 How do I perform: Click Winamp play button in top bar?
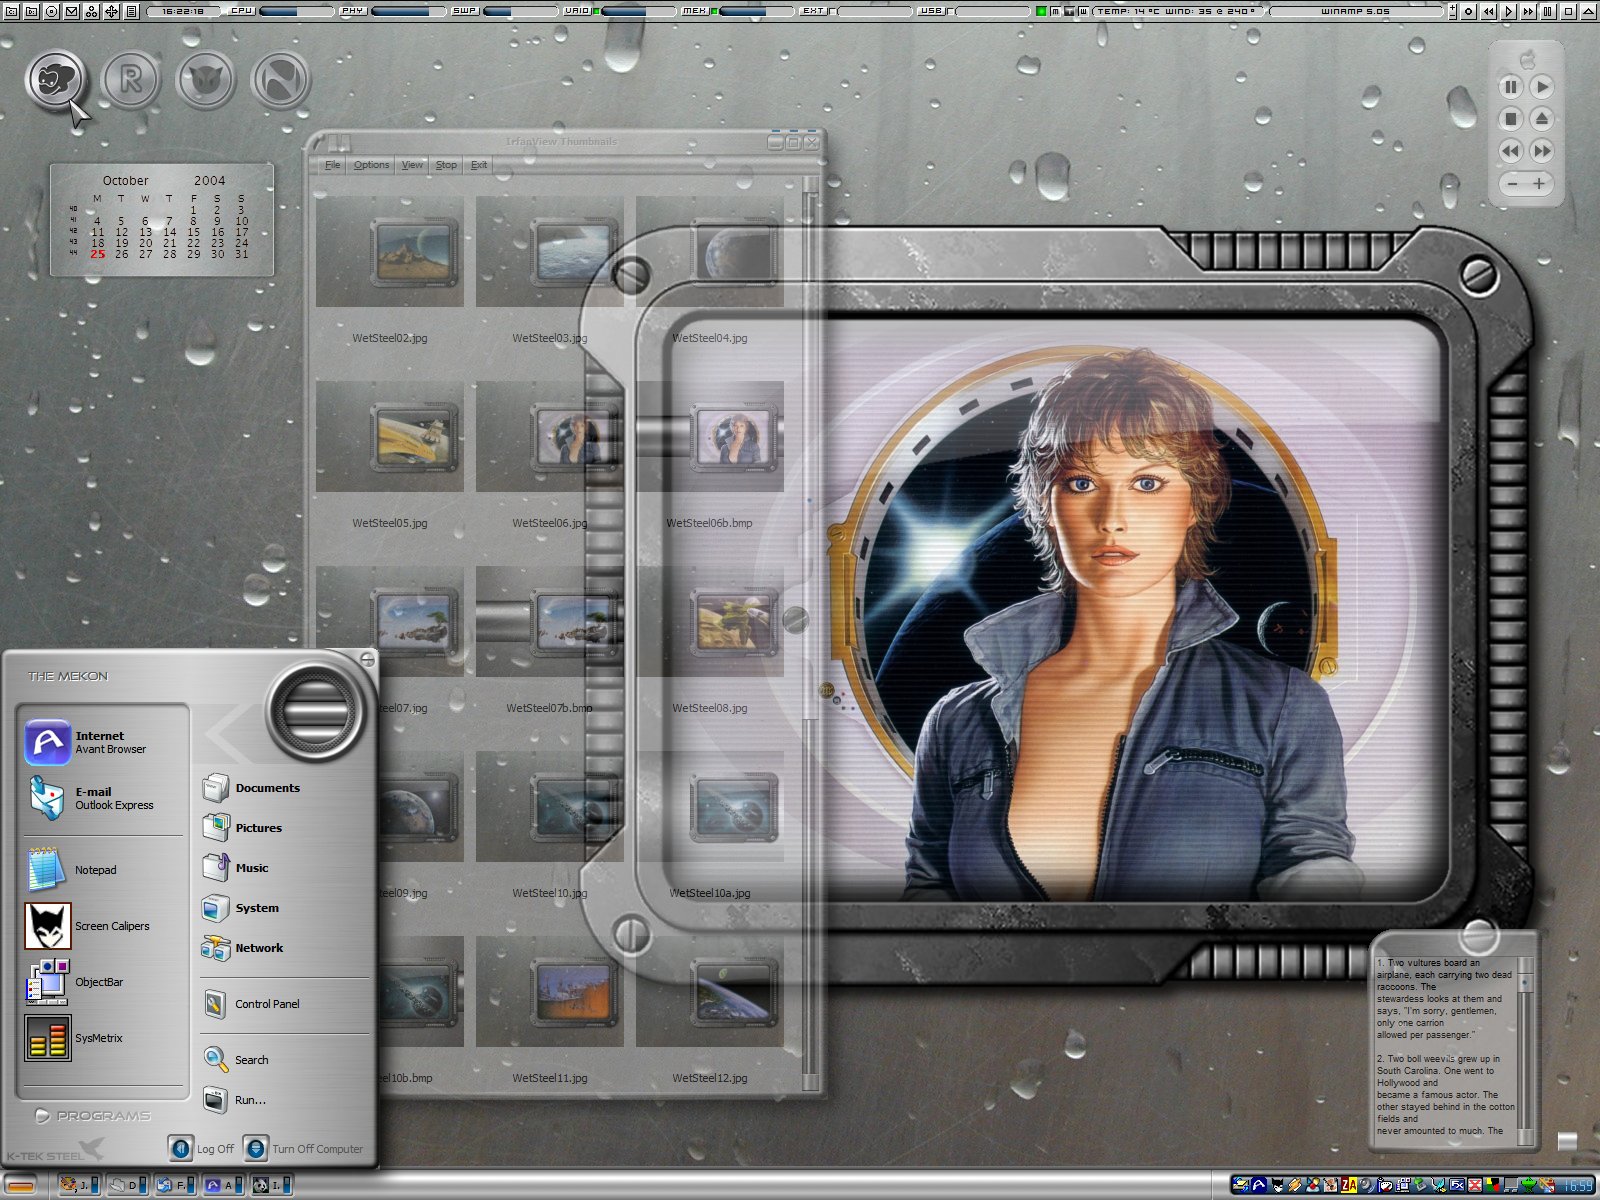[1509, 11]
